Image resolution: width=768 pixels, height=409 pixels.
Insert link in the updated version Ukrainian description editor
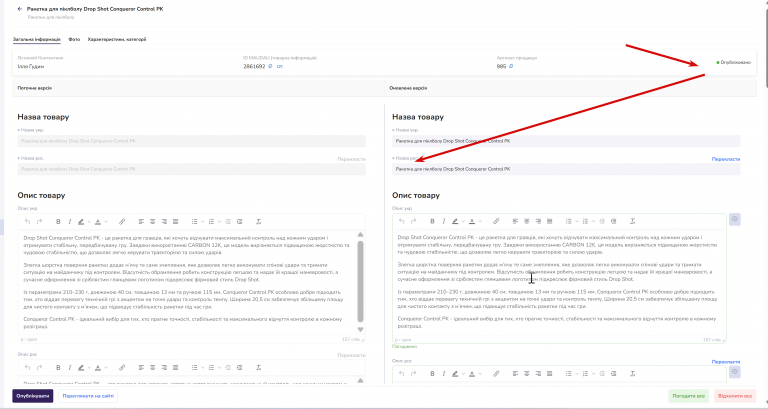[x=496, y=221]
